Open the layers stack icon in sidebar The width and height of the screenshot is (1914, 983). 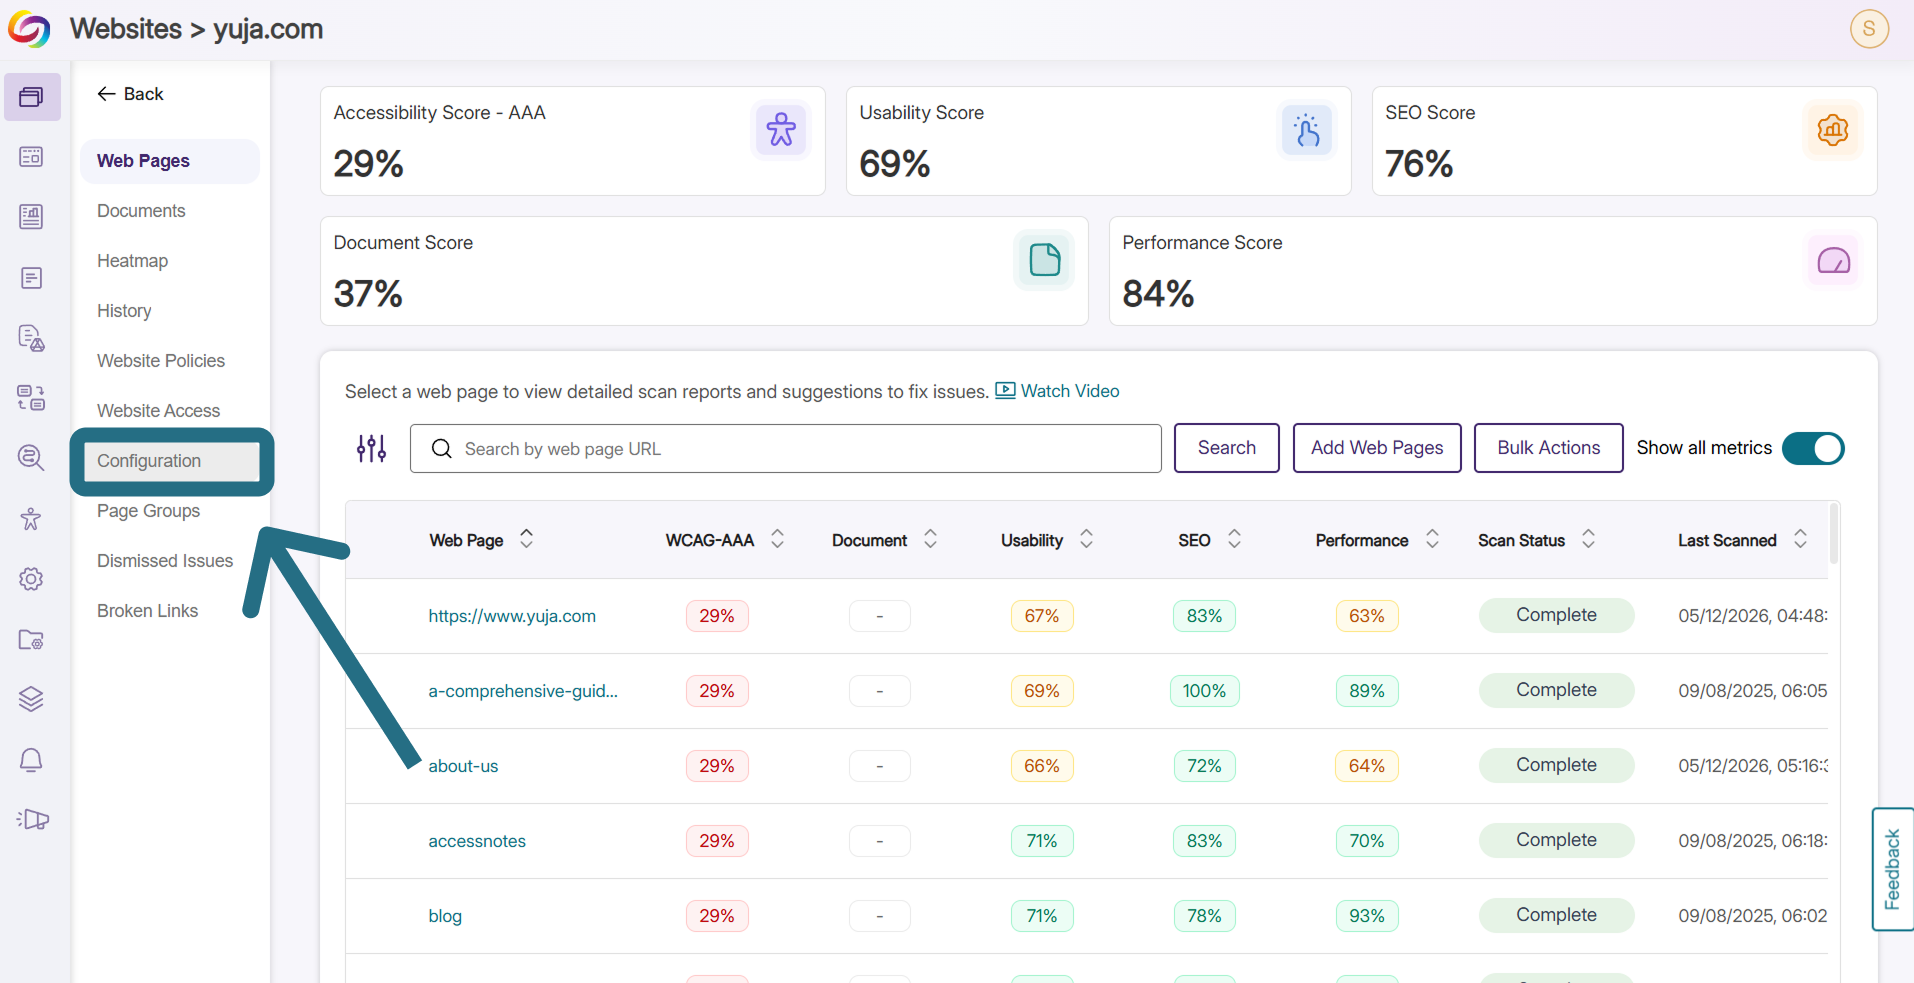coord(31,699)
